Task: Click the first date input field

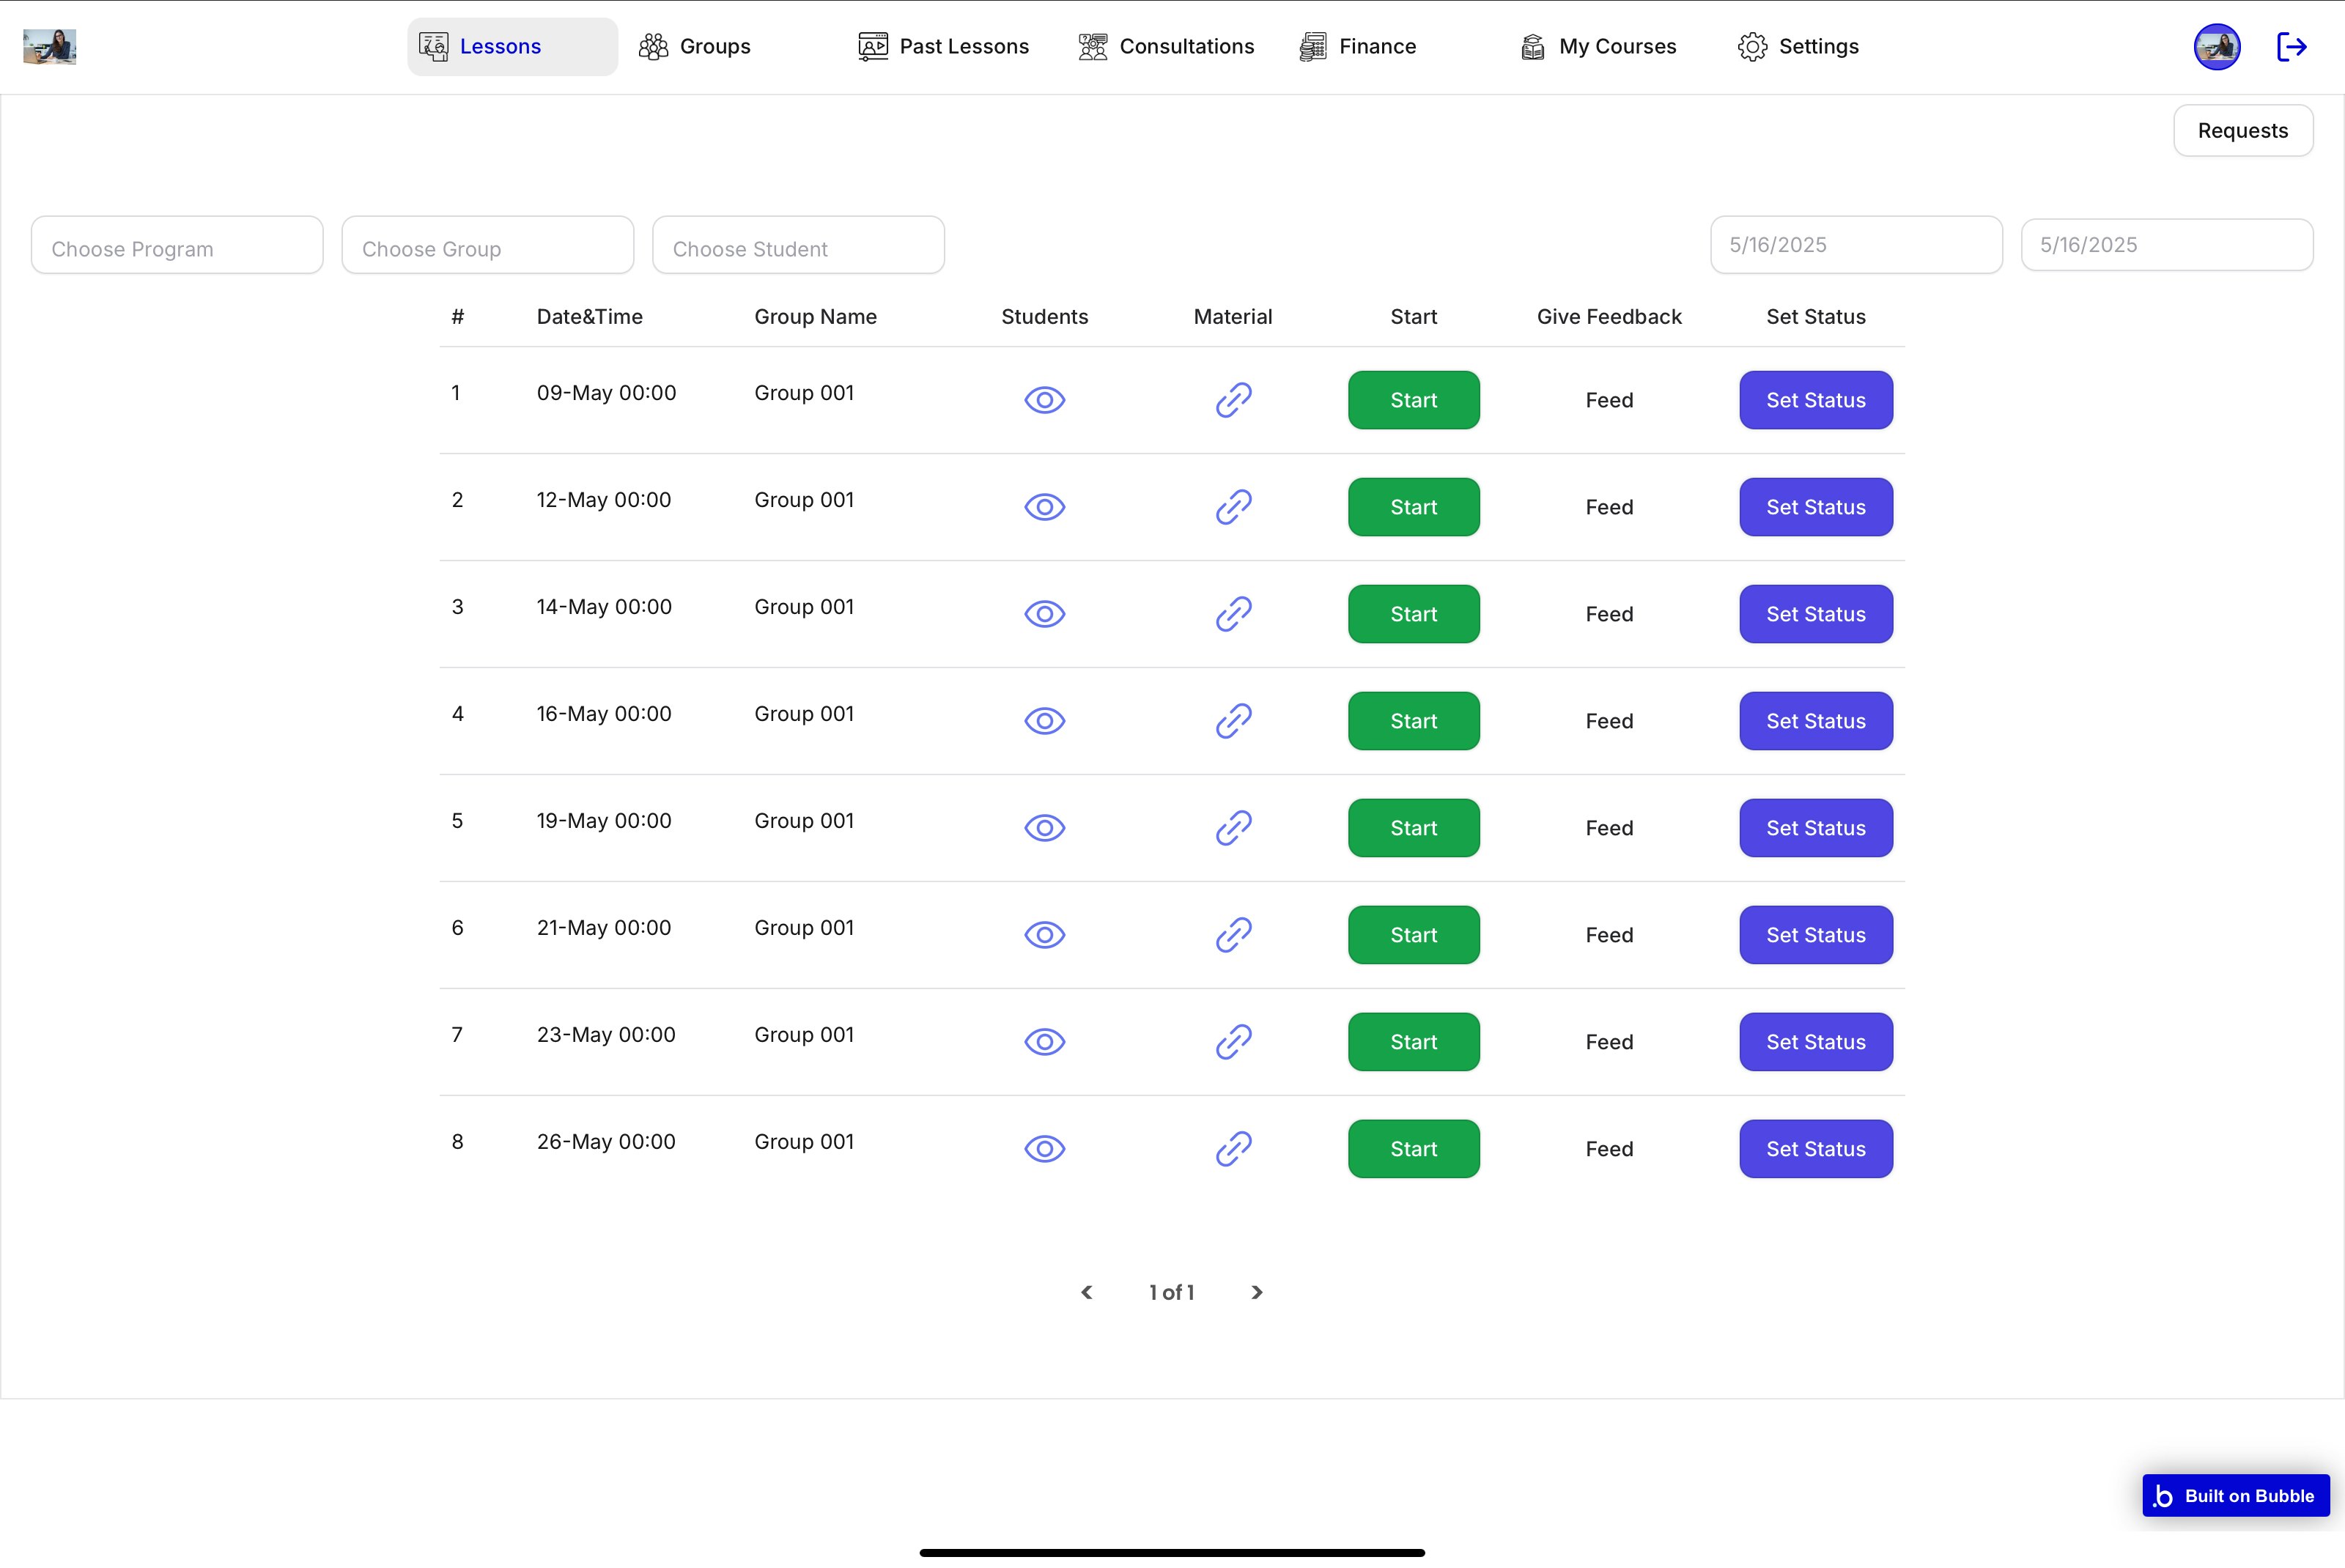Action: (x=1855, y=245)
